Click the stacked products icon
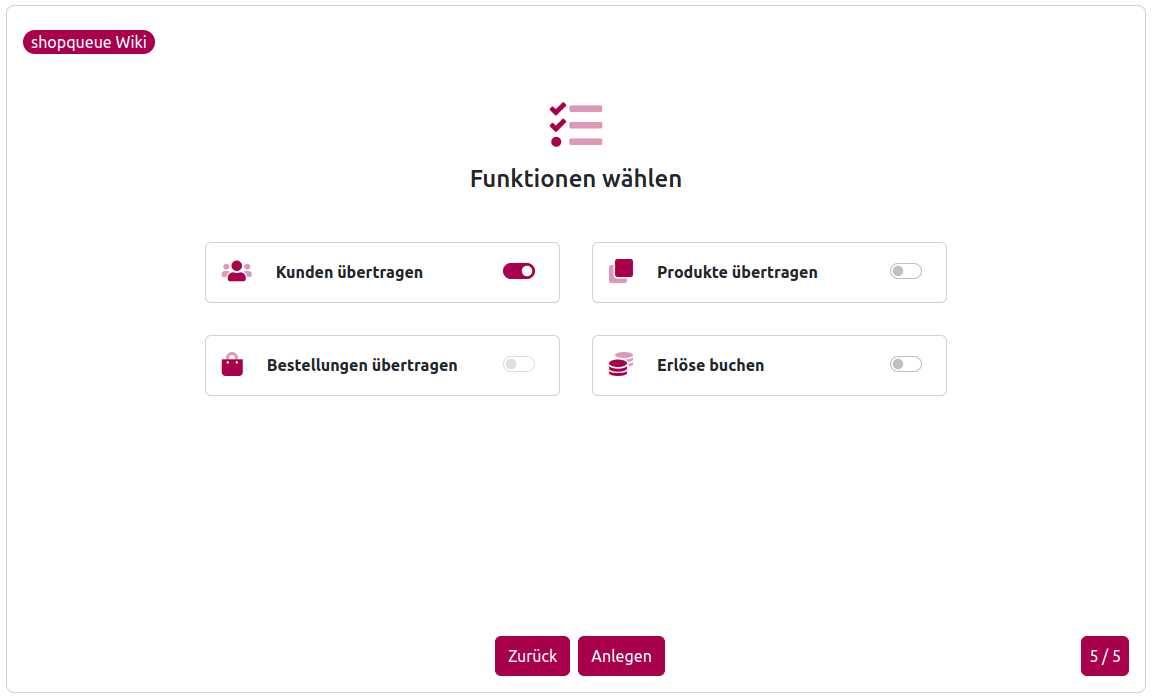This screenshot has height=700, width=1153. click(621, 271)
